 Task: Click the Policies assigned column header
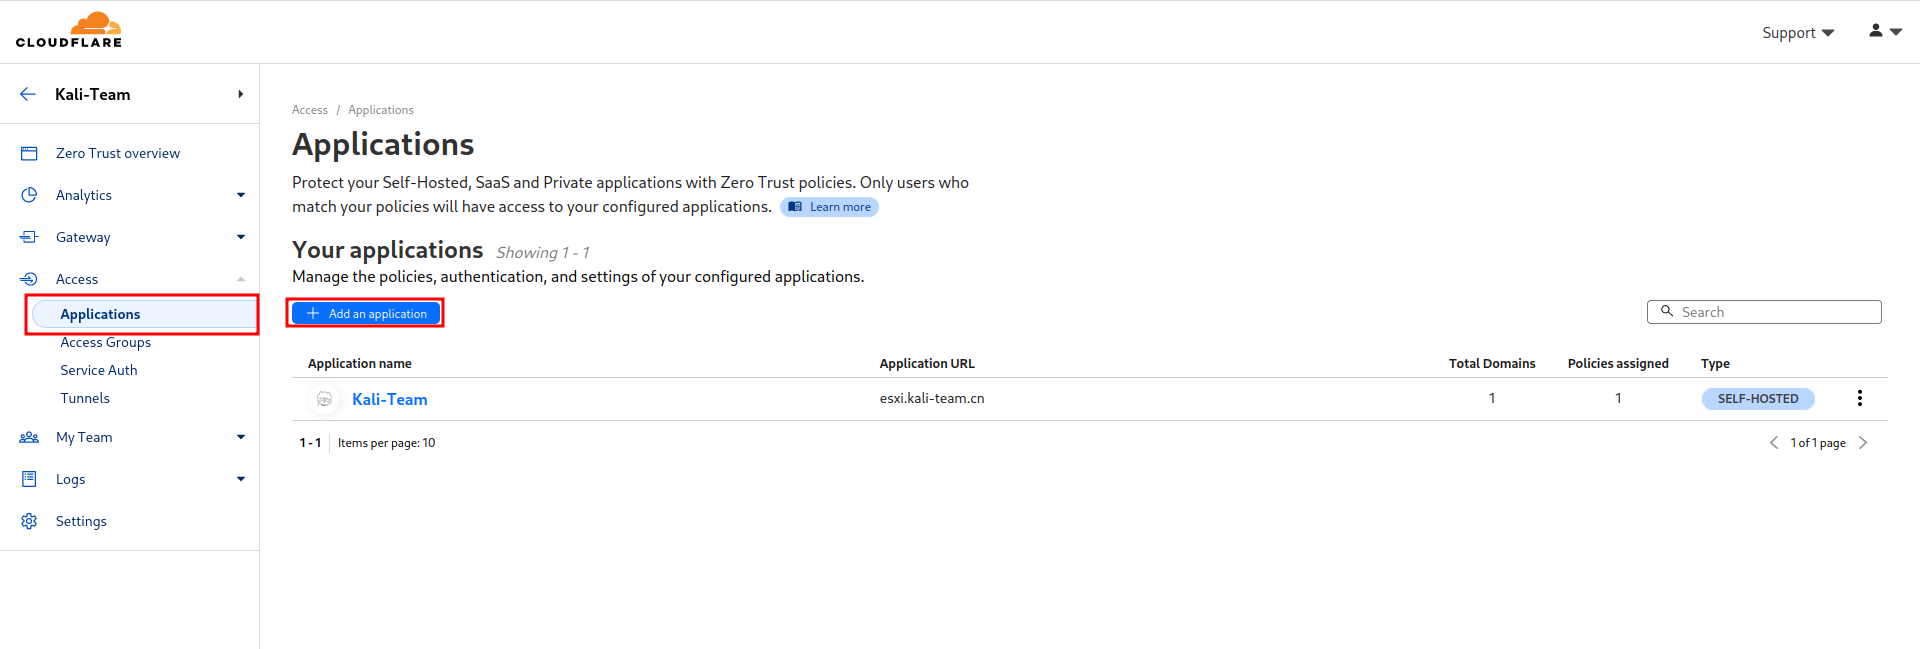coord(1618,363)
